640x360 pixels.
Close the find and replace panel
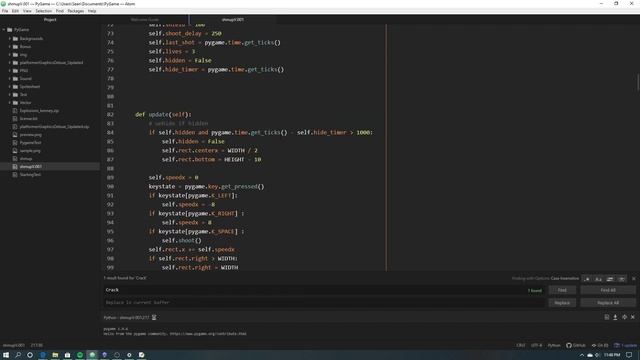(633, 279)
